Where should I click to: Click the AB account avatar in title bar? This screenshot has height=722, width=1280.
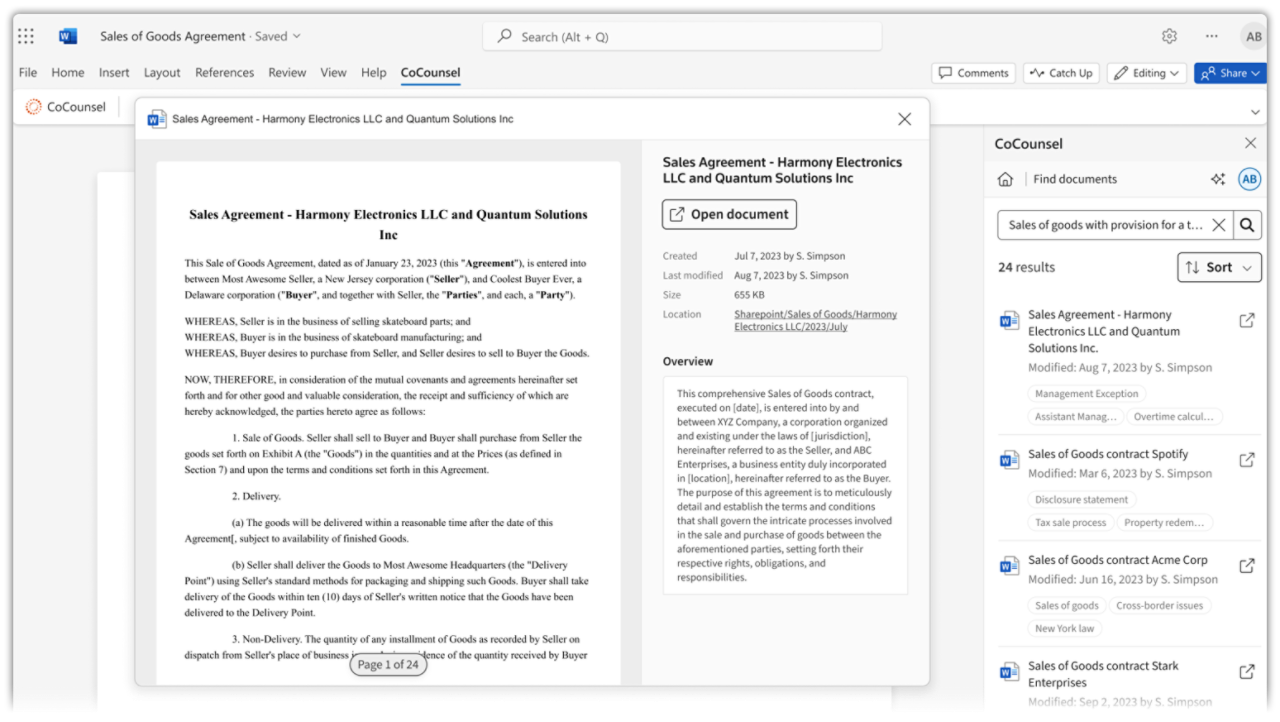(x=1253, y=36)
